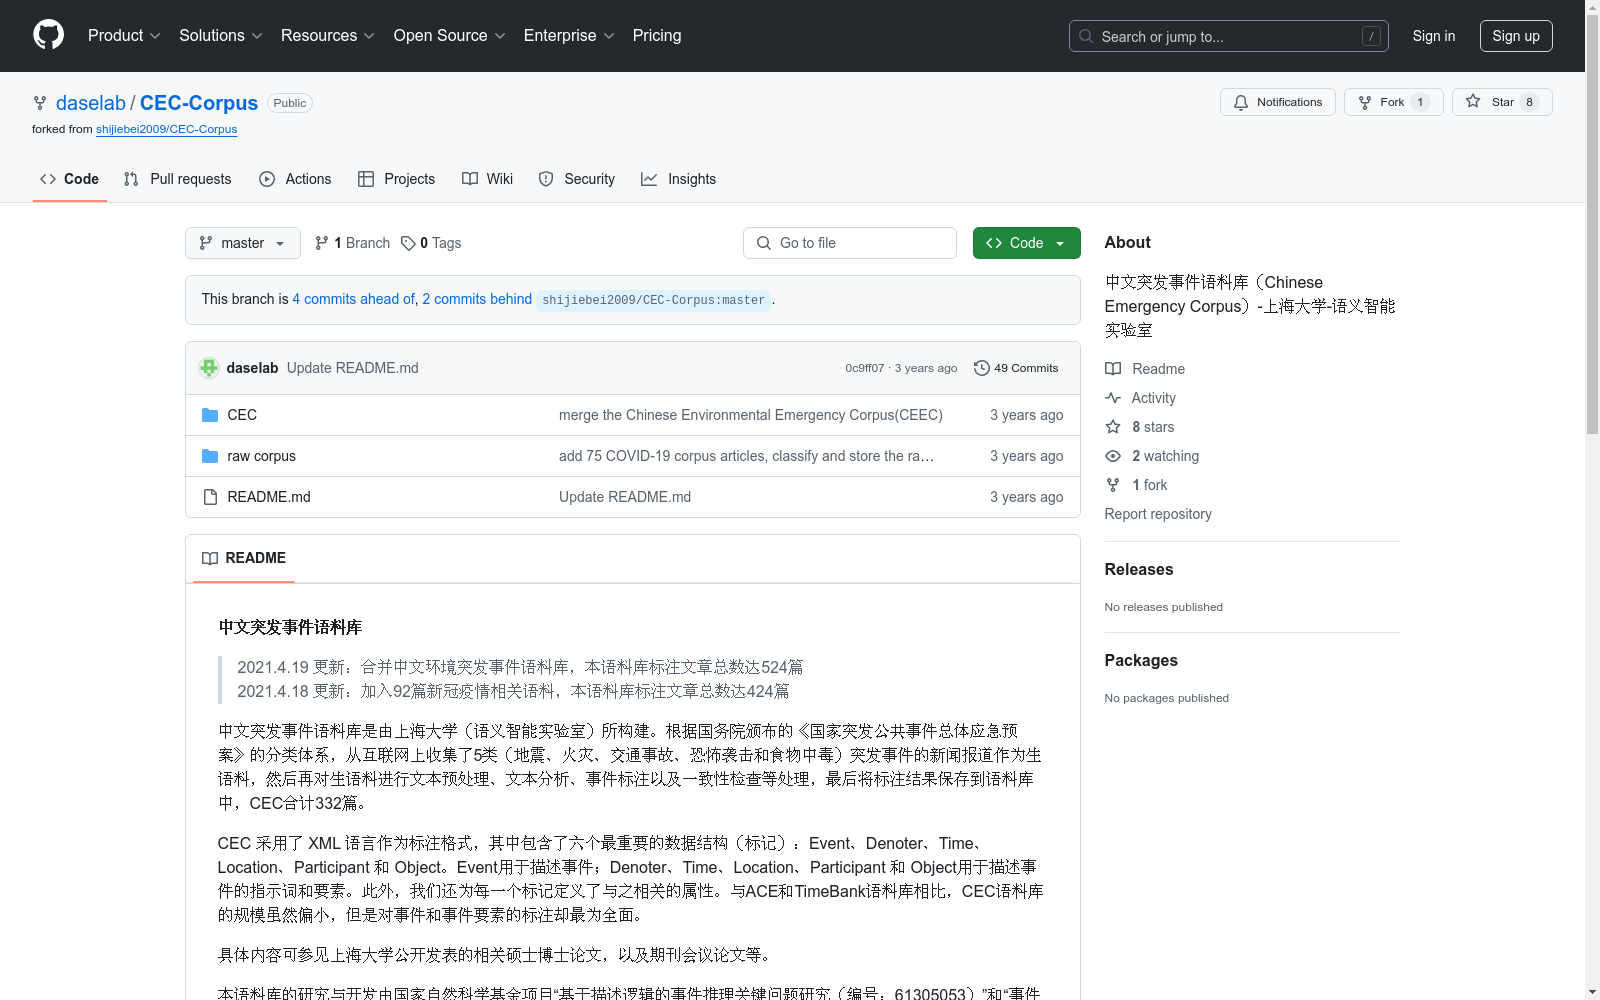
Task: Switch to the Actions tab
Action: tap(295, 179)
